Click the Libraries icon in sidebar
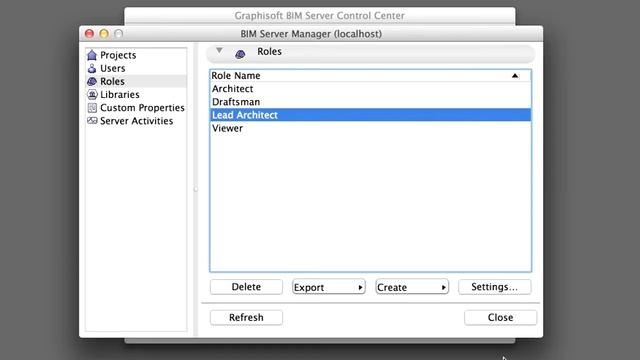This screenshot has width=640, height=360. coord(92,94)
